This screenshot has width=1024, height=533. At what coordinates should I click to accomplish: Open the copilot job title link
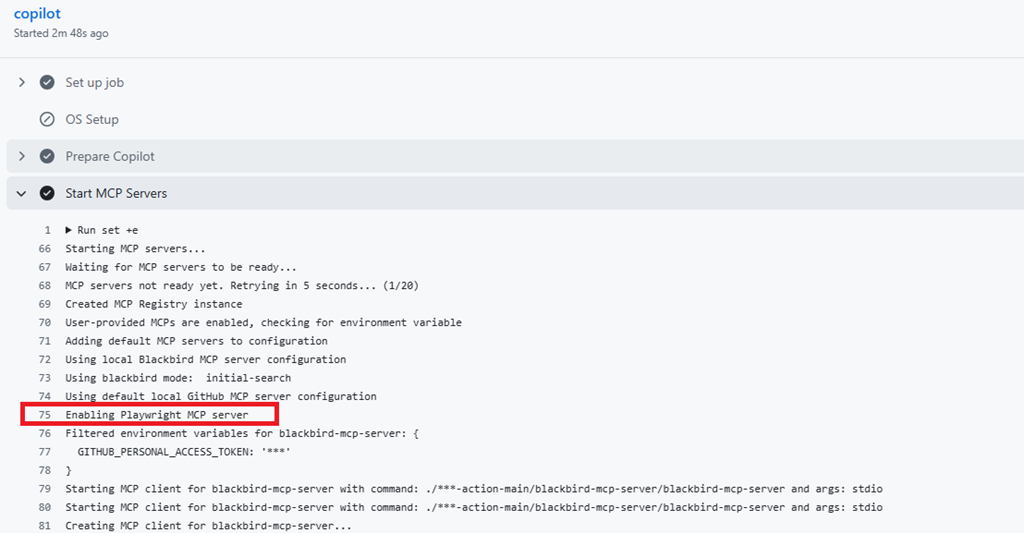click(x=37, y=14)
